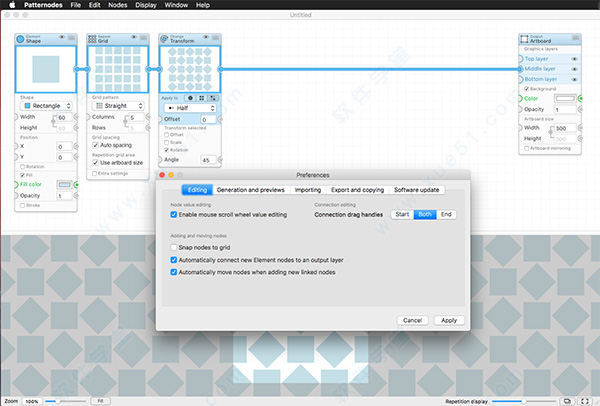Enable Artboard mirroring
The width and height of the screenshot is (600, 406).
pyautogui.click(x=527, y=148)
